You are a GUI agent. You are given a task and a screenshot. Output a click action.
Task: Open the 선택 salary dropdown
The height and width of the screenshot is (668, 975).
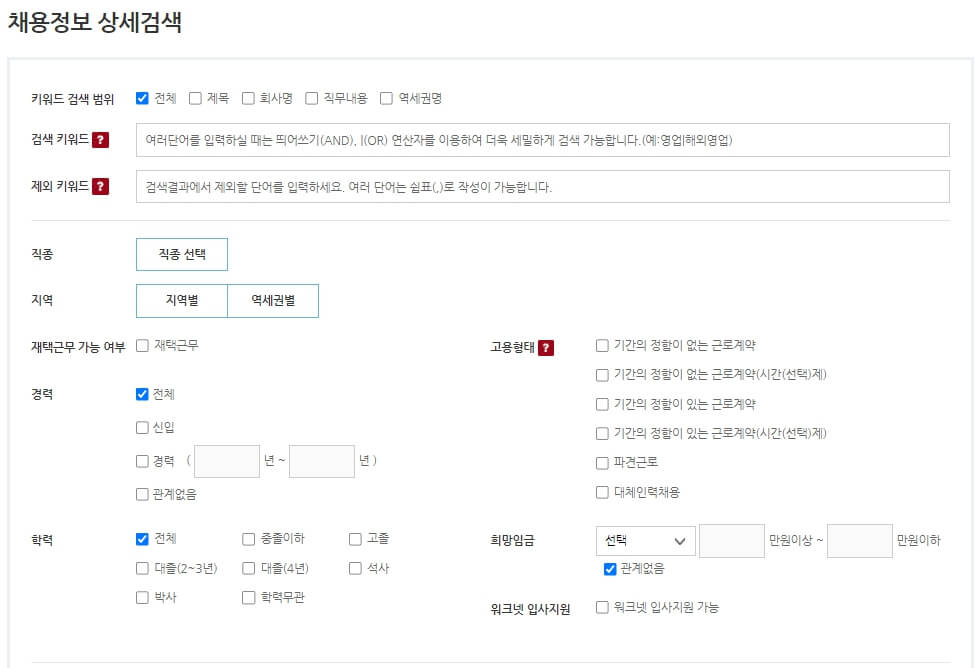[645, 539]
